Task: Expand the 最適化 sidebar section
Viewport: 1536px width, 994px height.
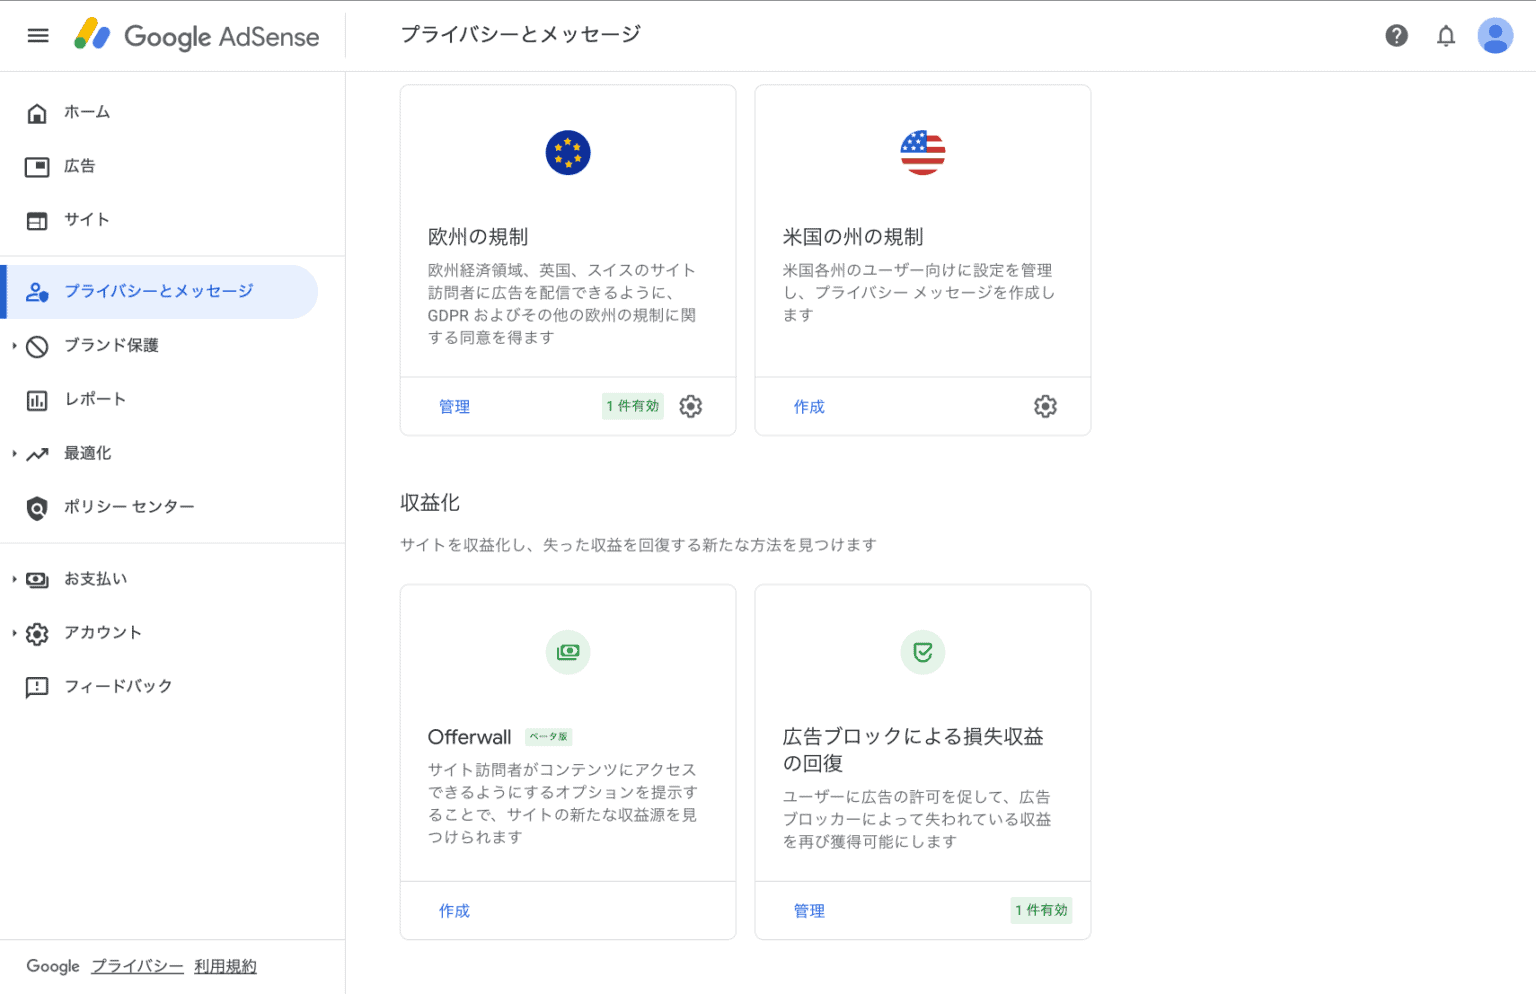Action: pyautogui.click(x=13, y=453)
